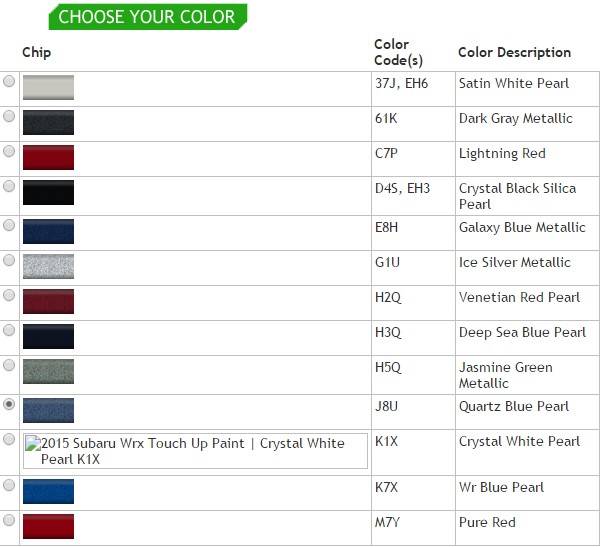The height and width of the screenshot is (547, 604).
Task: Select Lightning Red radio button
Action: 10,151
